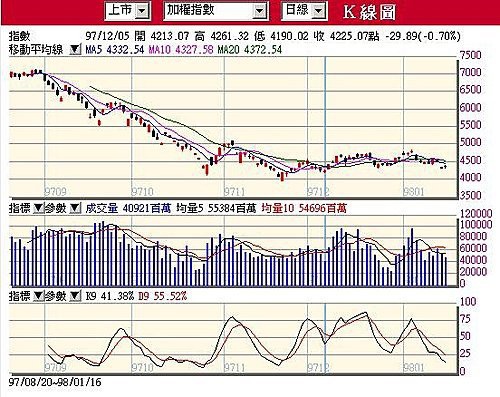This screenshot has height=397, width=500.
Task: Click the date range 97/08/20~98/01/16 text
Action: 55,382
